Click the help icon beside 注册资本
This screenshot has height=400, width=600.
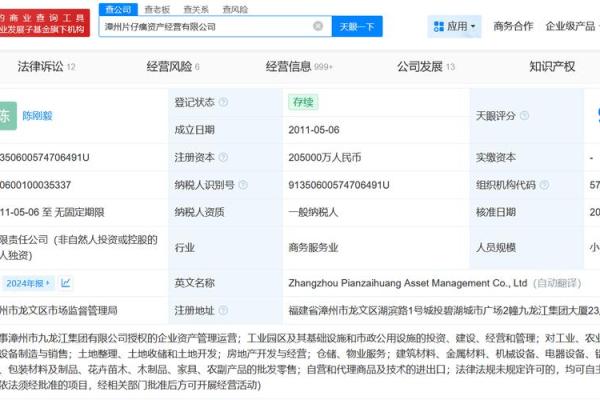click(222, 157)
